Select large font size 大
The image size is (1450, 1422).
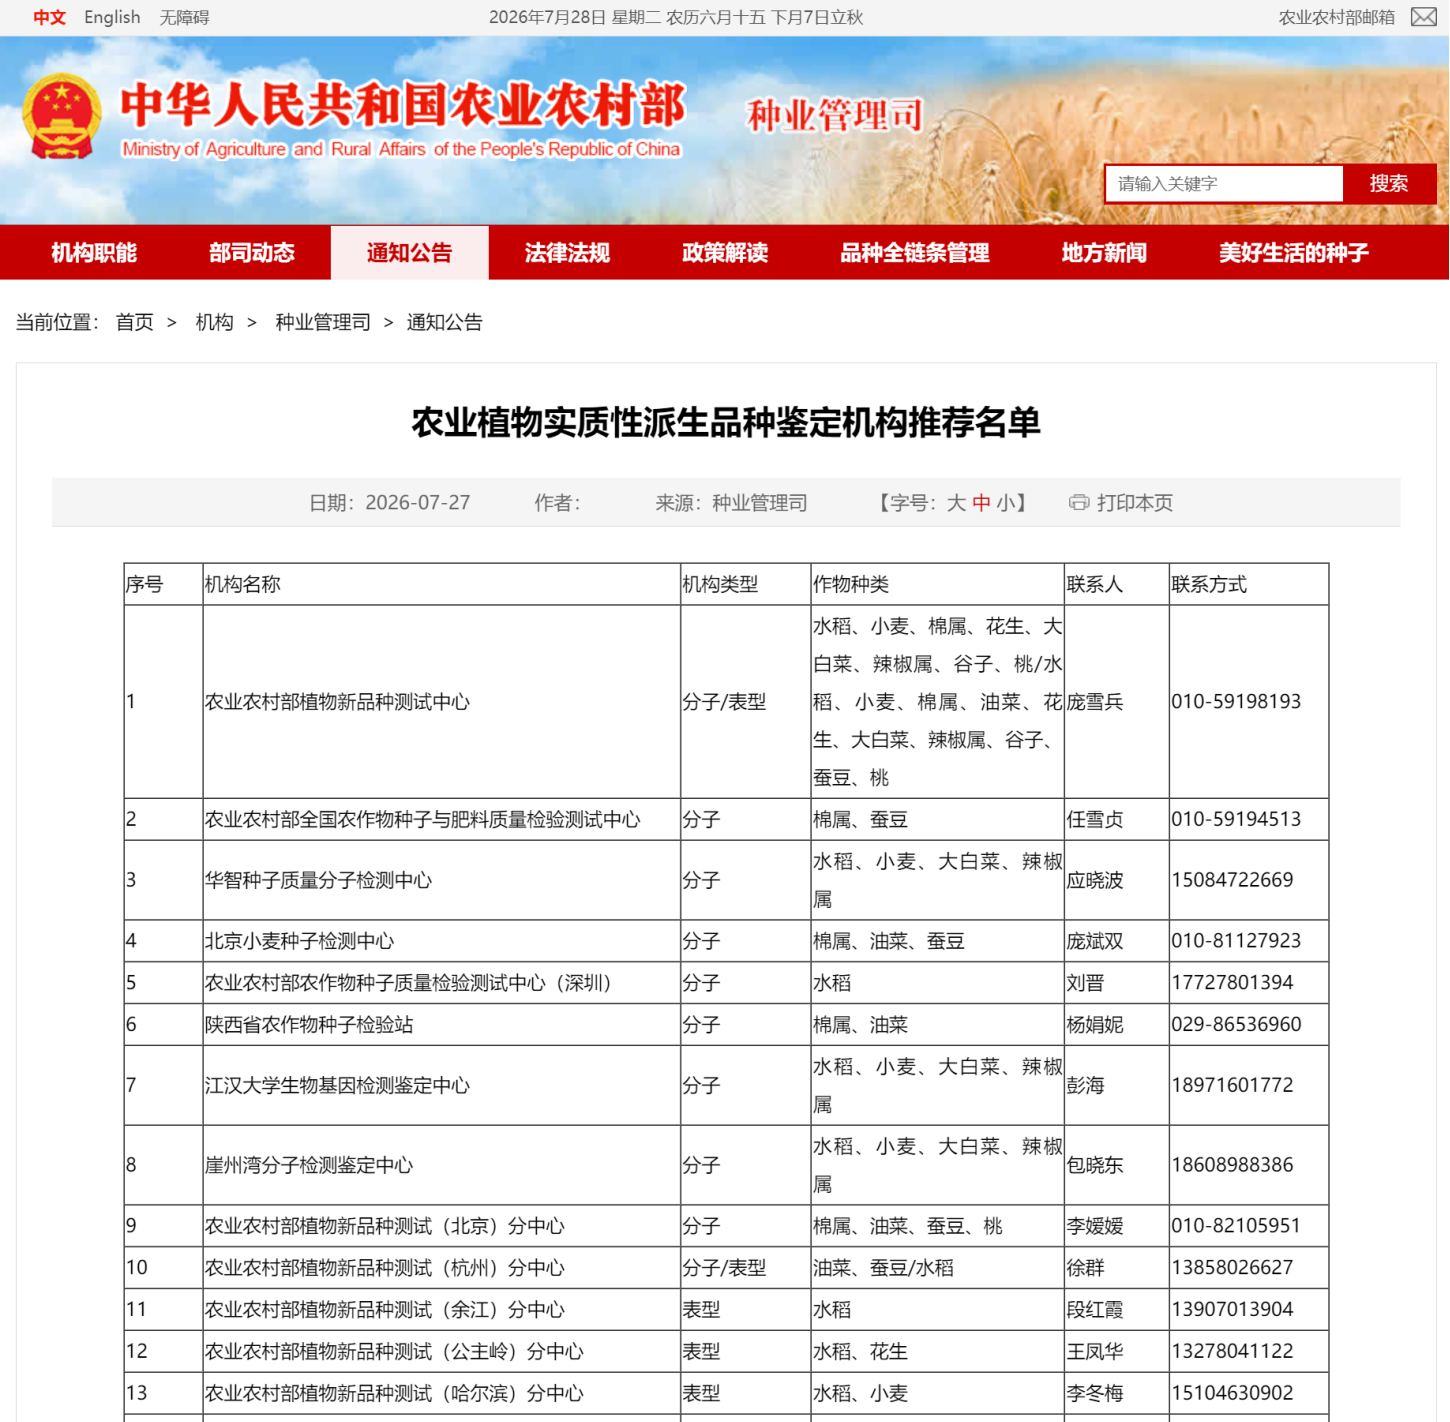(x=956, y=503)
